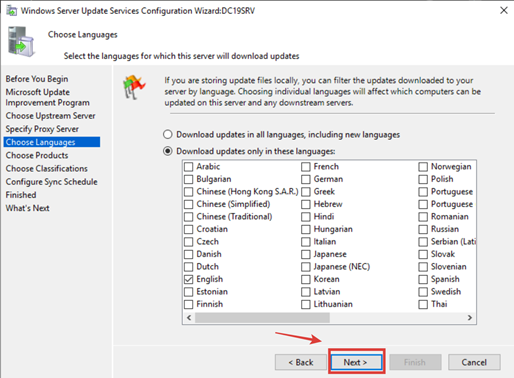Open Configure Sync Schedule step
Viewport: 514px width, 378px height.
(51, 182)
